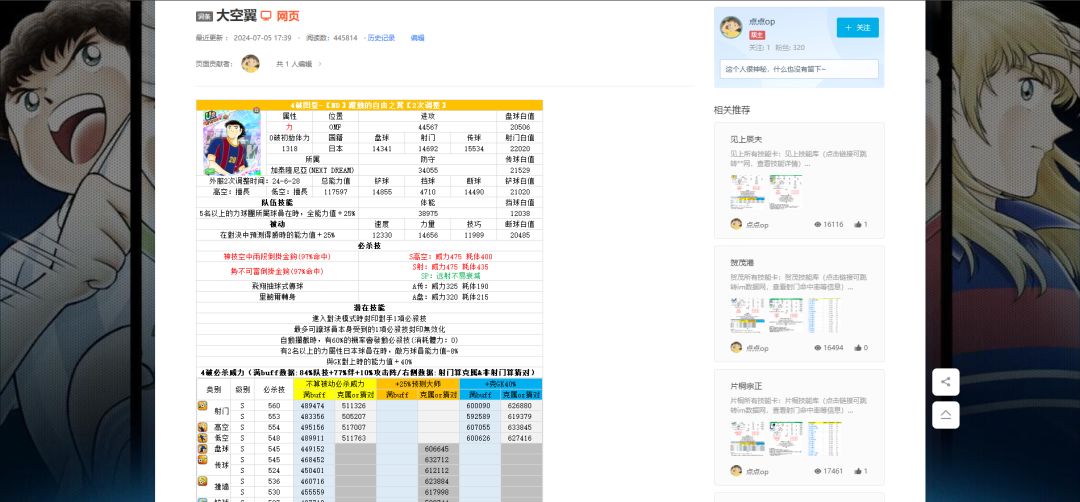Click the 盘球 skill icon in table
Image resolution: width=1080 pixels, height=502 pixels.
click(x=202, y=448)
